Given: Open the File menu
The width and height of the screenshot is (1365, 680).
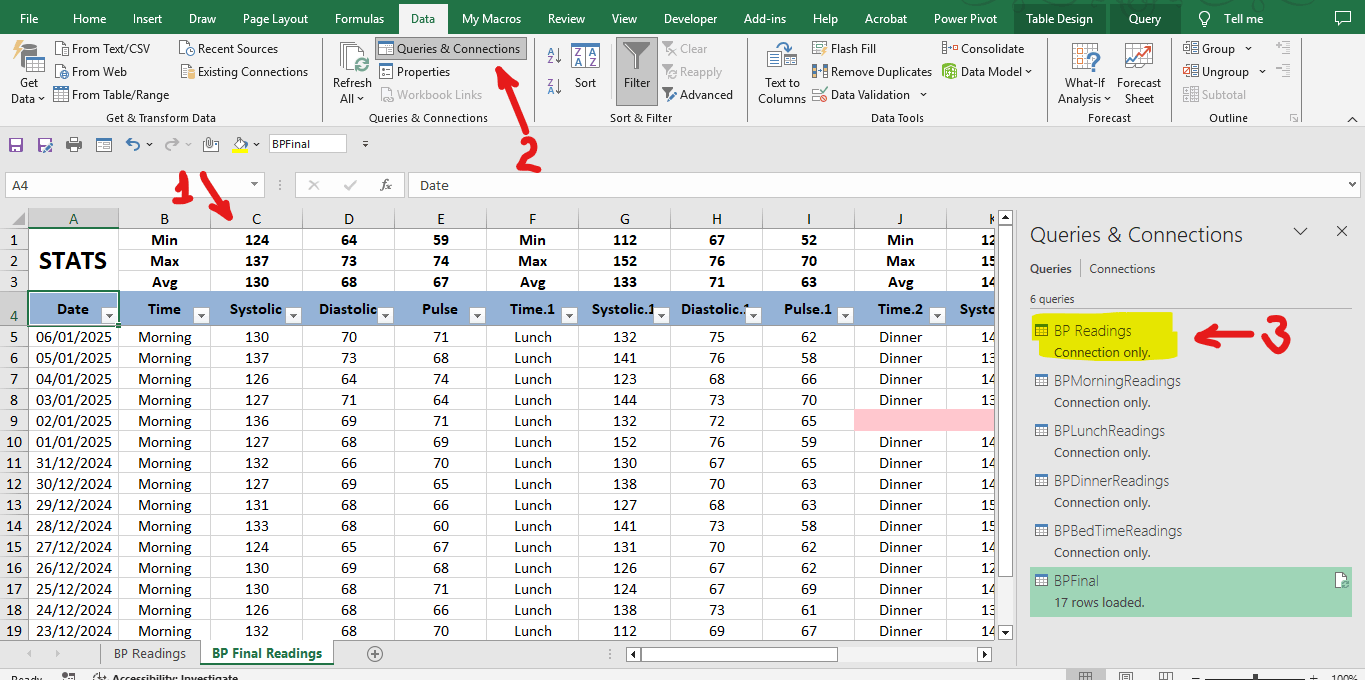Looking at the screenshot, I should 29,18.
